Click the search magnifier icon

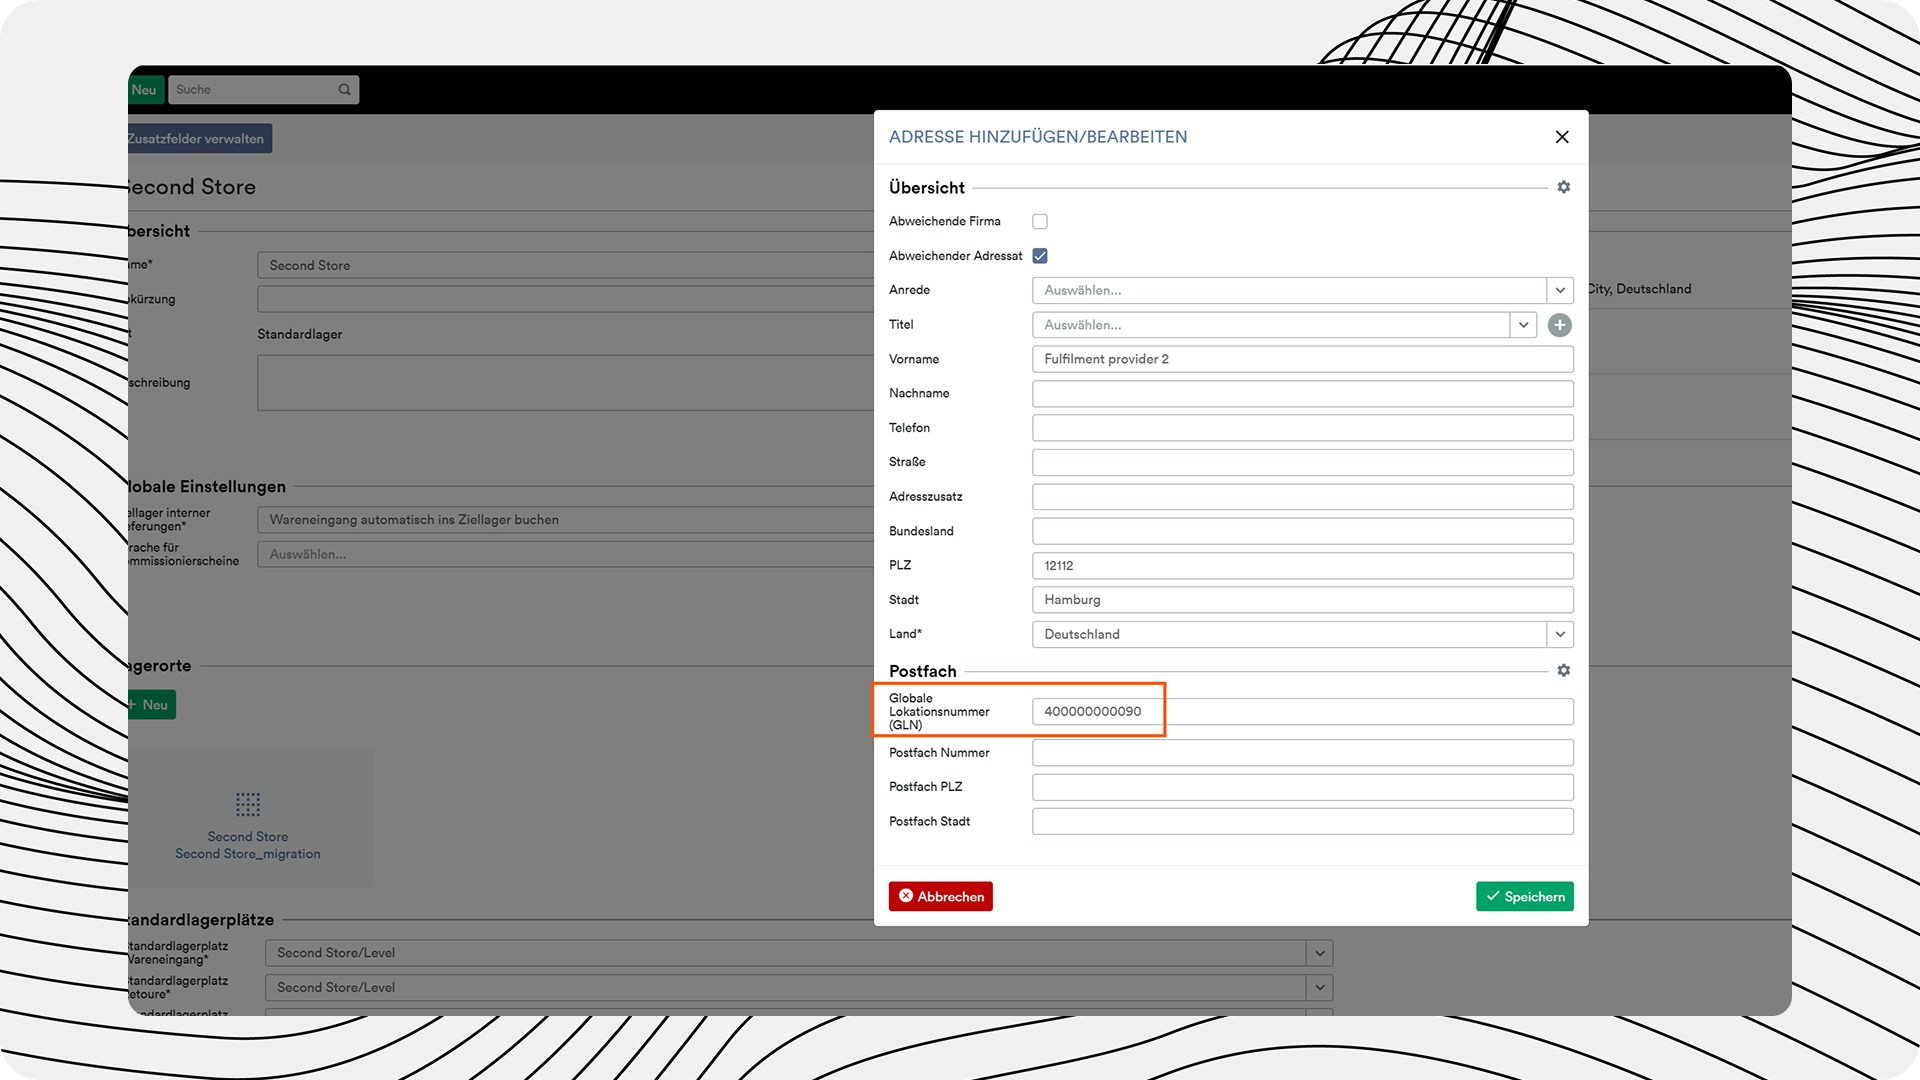(344, 90)
